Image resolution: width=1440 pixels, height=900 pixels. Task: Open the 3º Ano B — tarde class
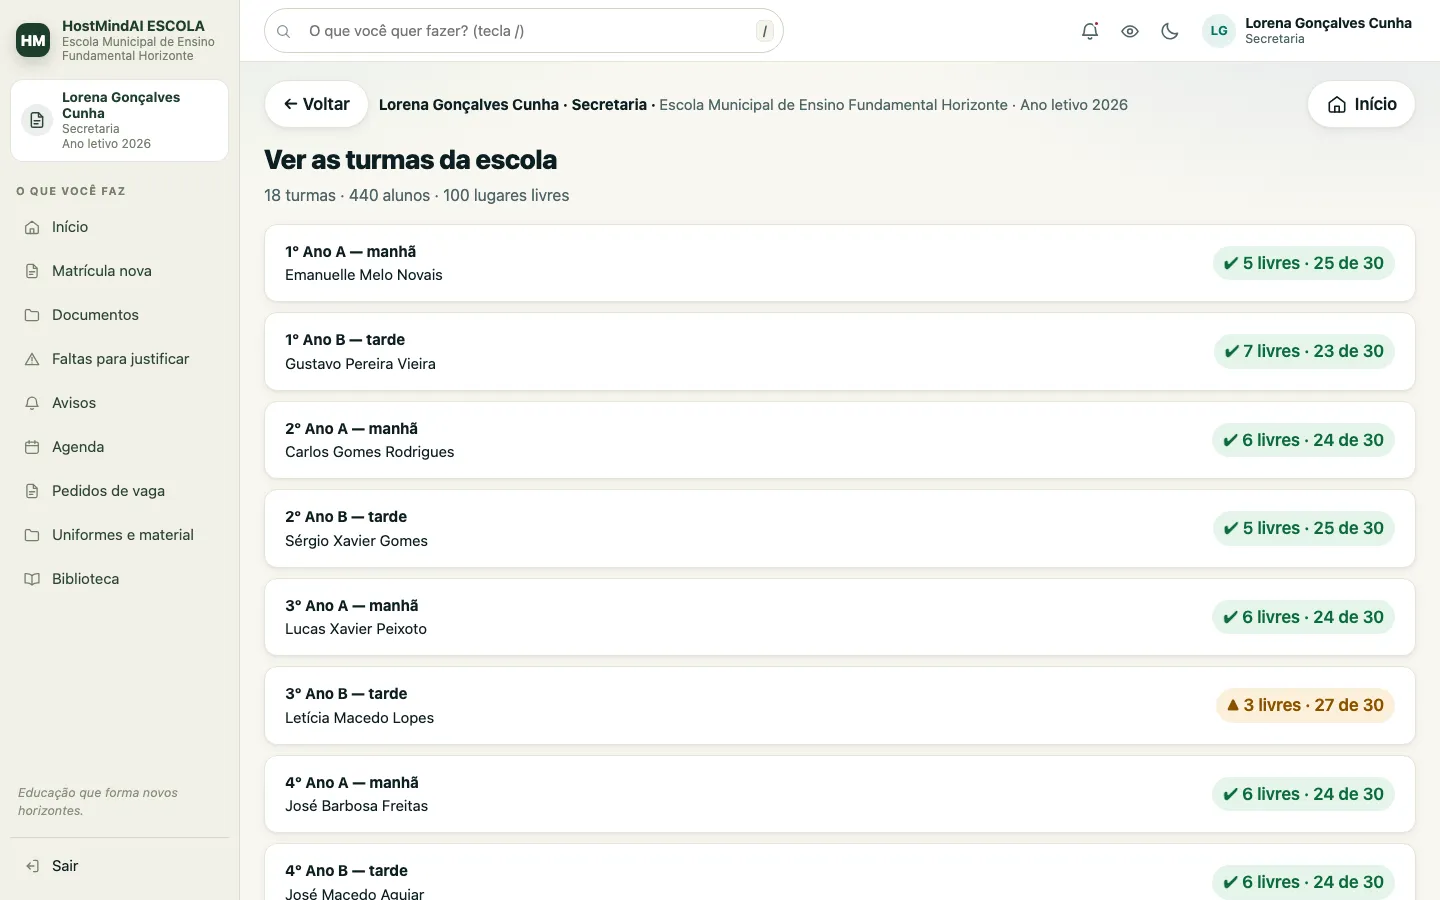pos(840,706)
